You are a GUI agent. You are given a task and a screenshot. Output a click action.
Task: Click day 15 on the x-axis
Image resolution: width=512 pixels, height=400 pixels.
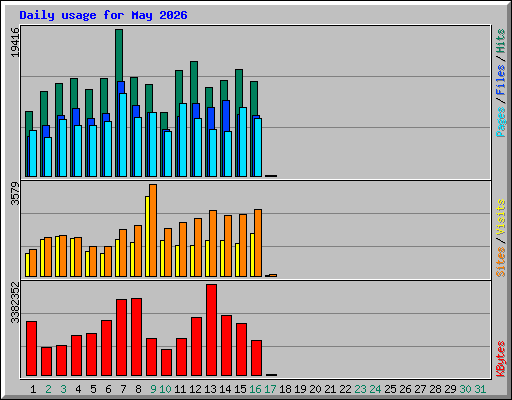[240, 389]
